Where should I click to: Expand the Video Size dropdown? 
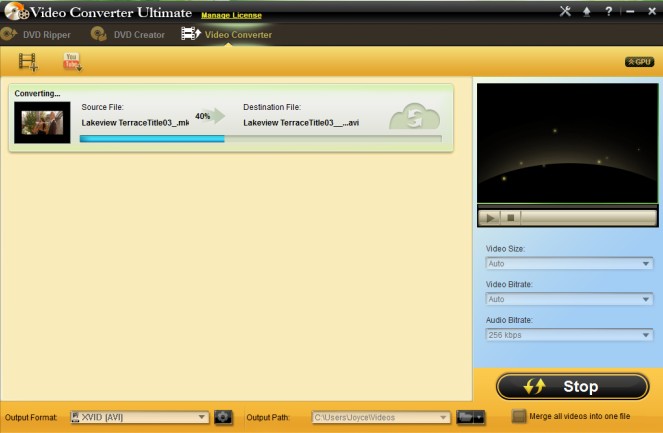pos(569,263)
